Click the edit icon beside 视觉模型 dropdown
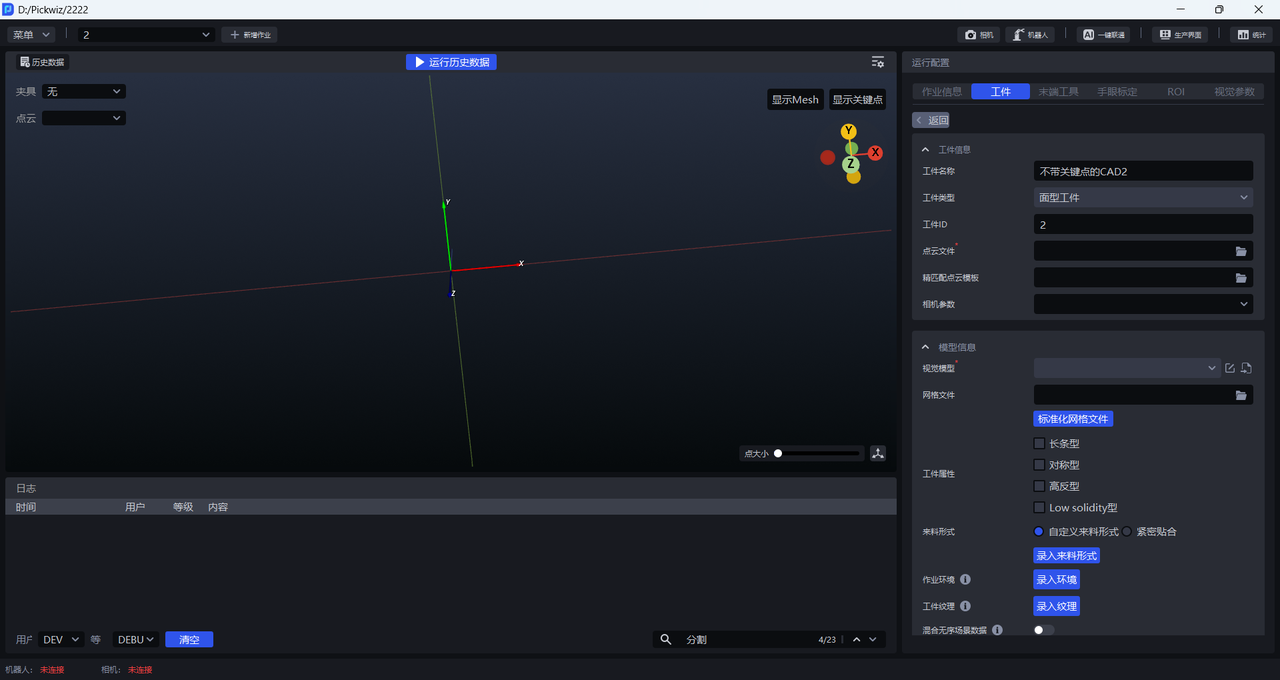 (x=1230, y=368)
